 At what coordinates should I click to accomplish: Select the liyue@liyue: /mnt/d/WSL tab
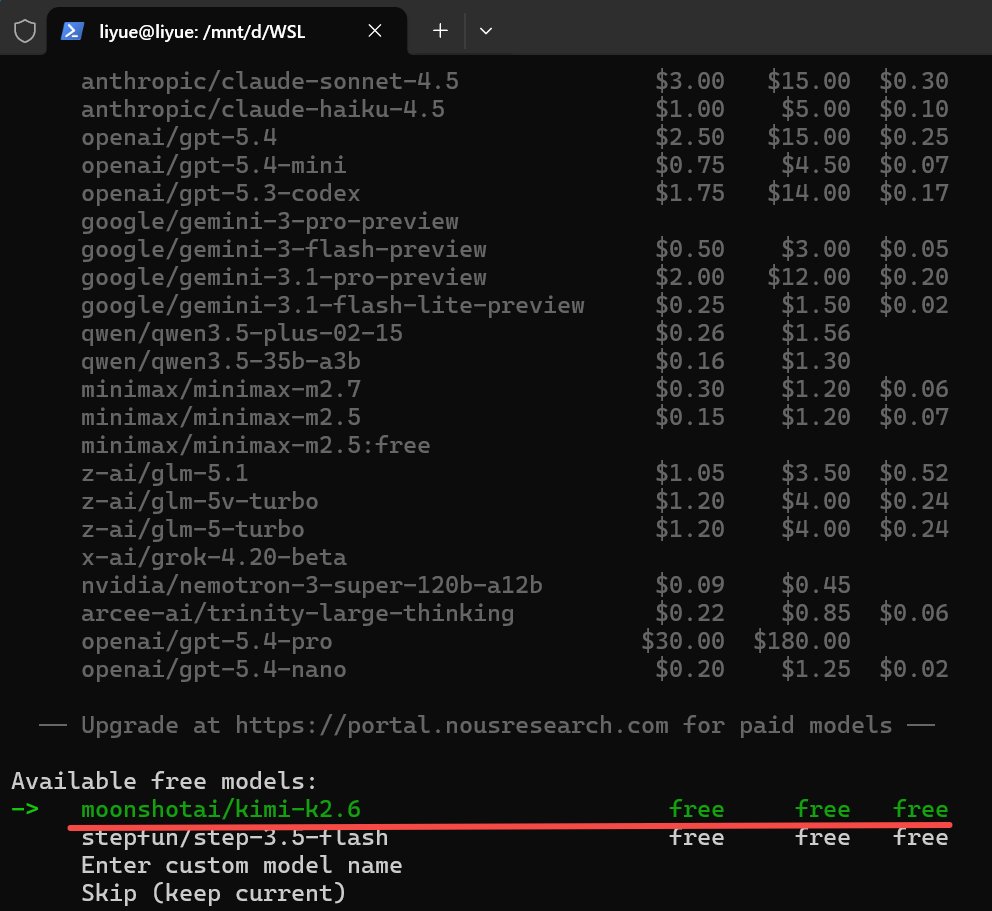click(226, 31)
